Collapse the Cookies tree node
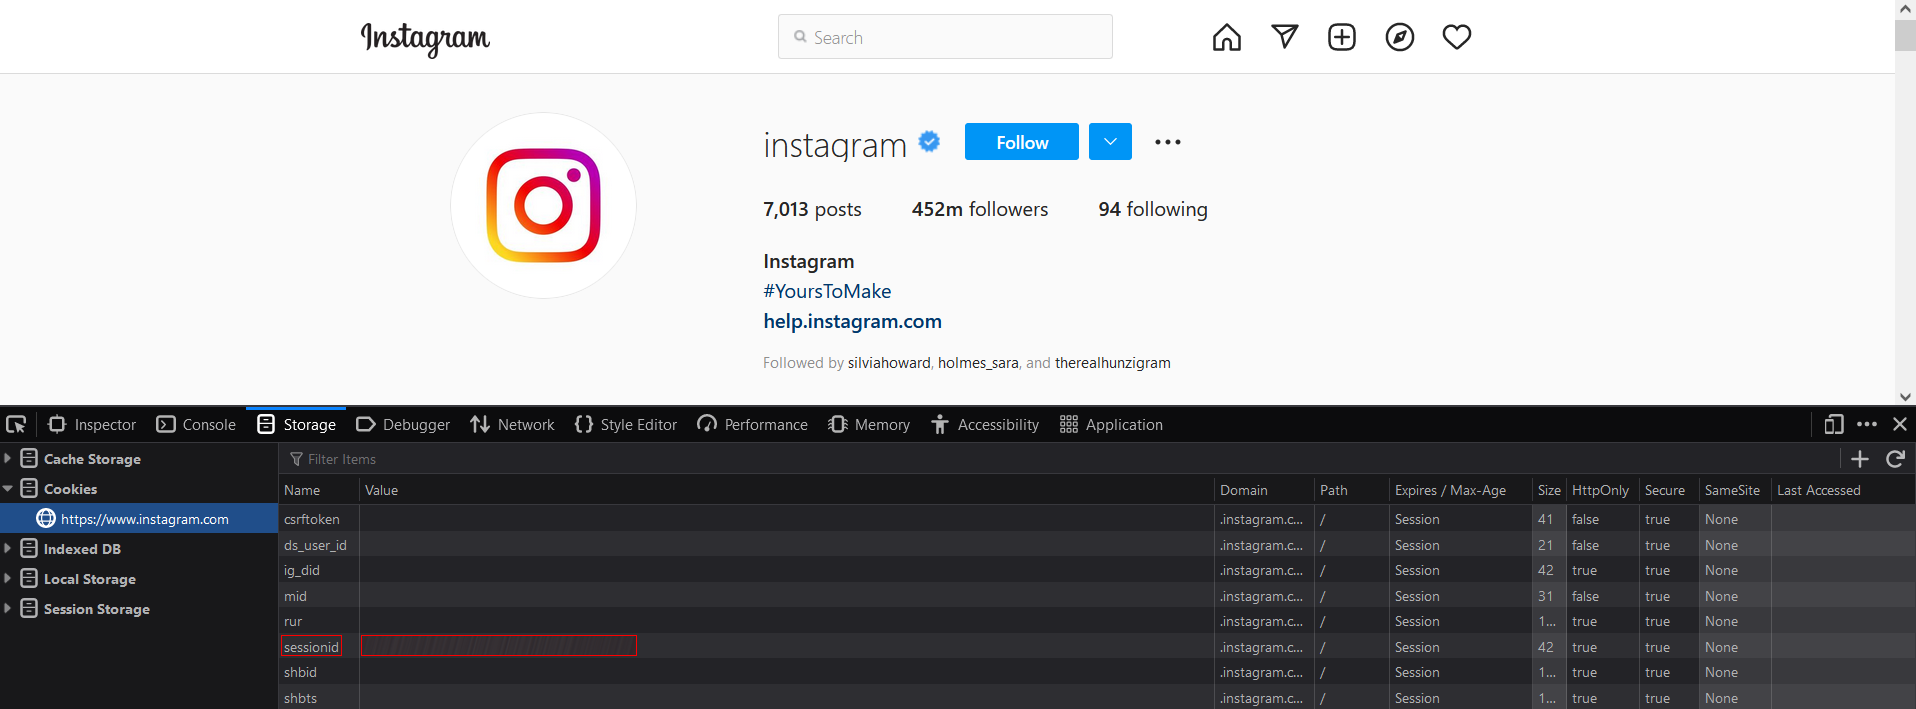 (x=8, y=489)
